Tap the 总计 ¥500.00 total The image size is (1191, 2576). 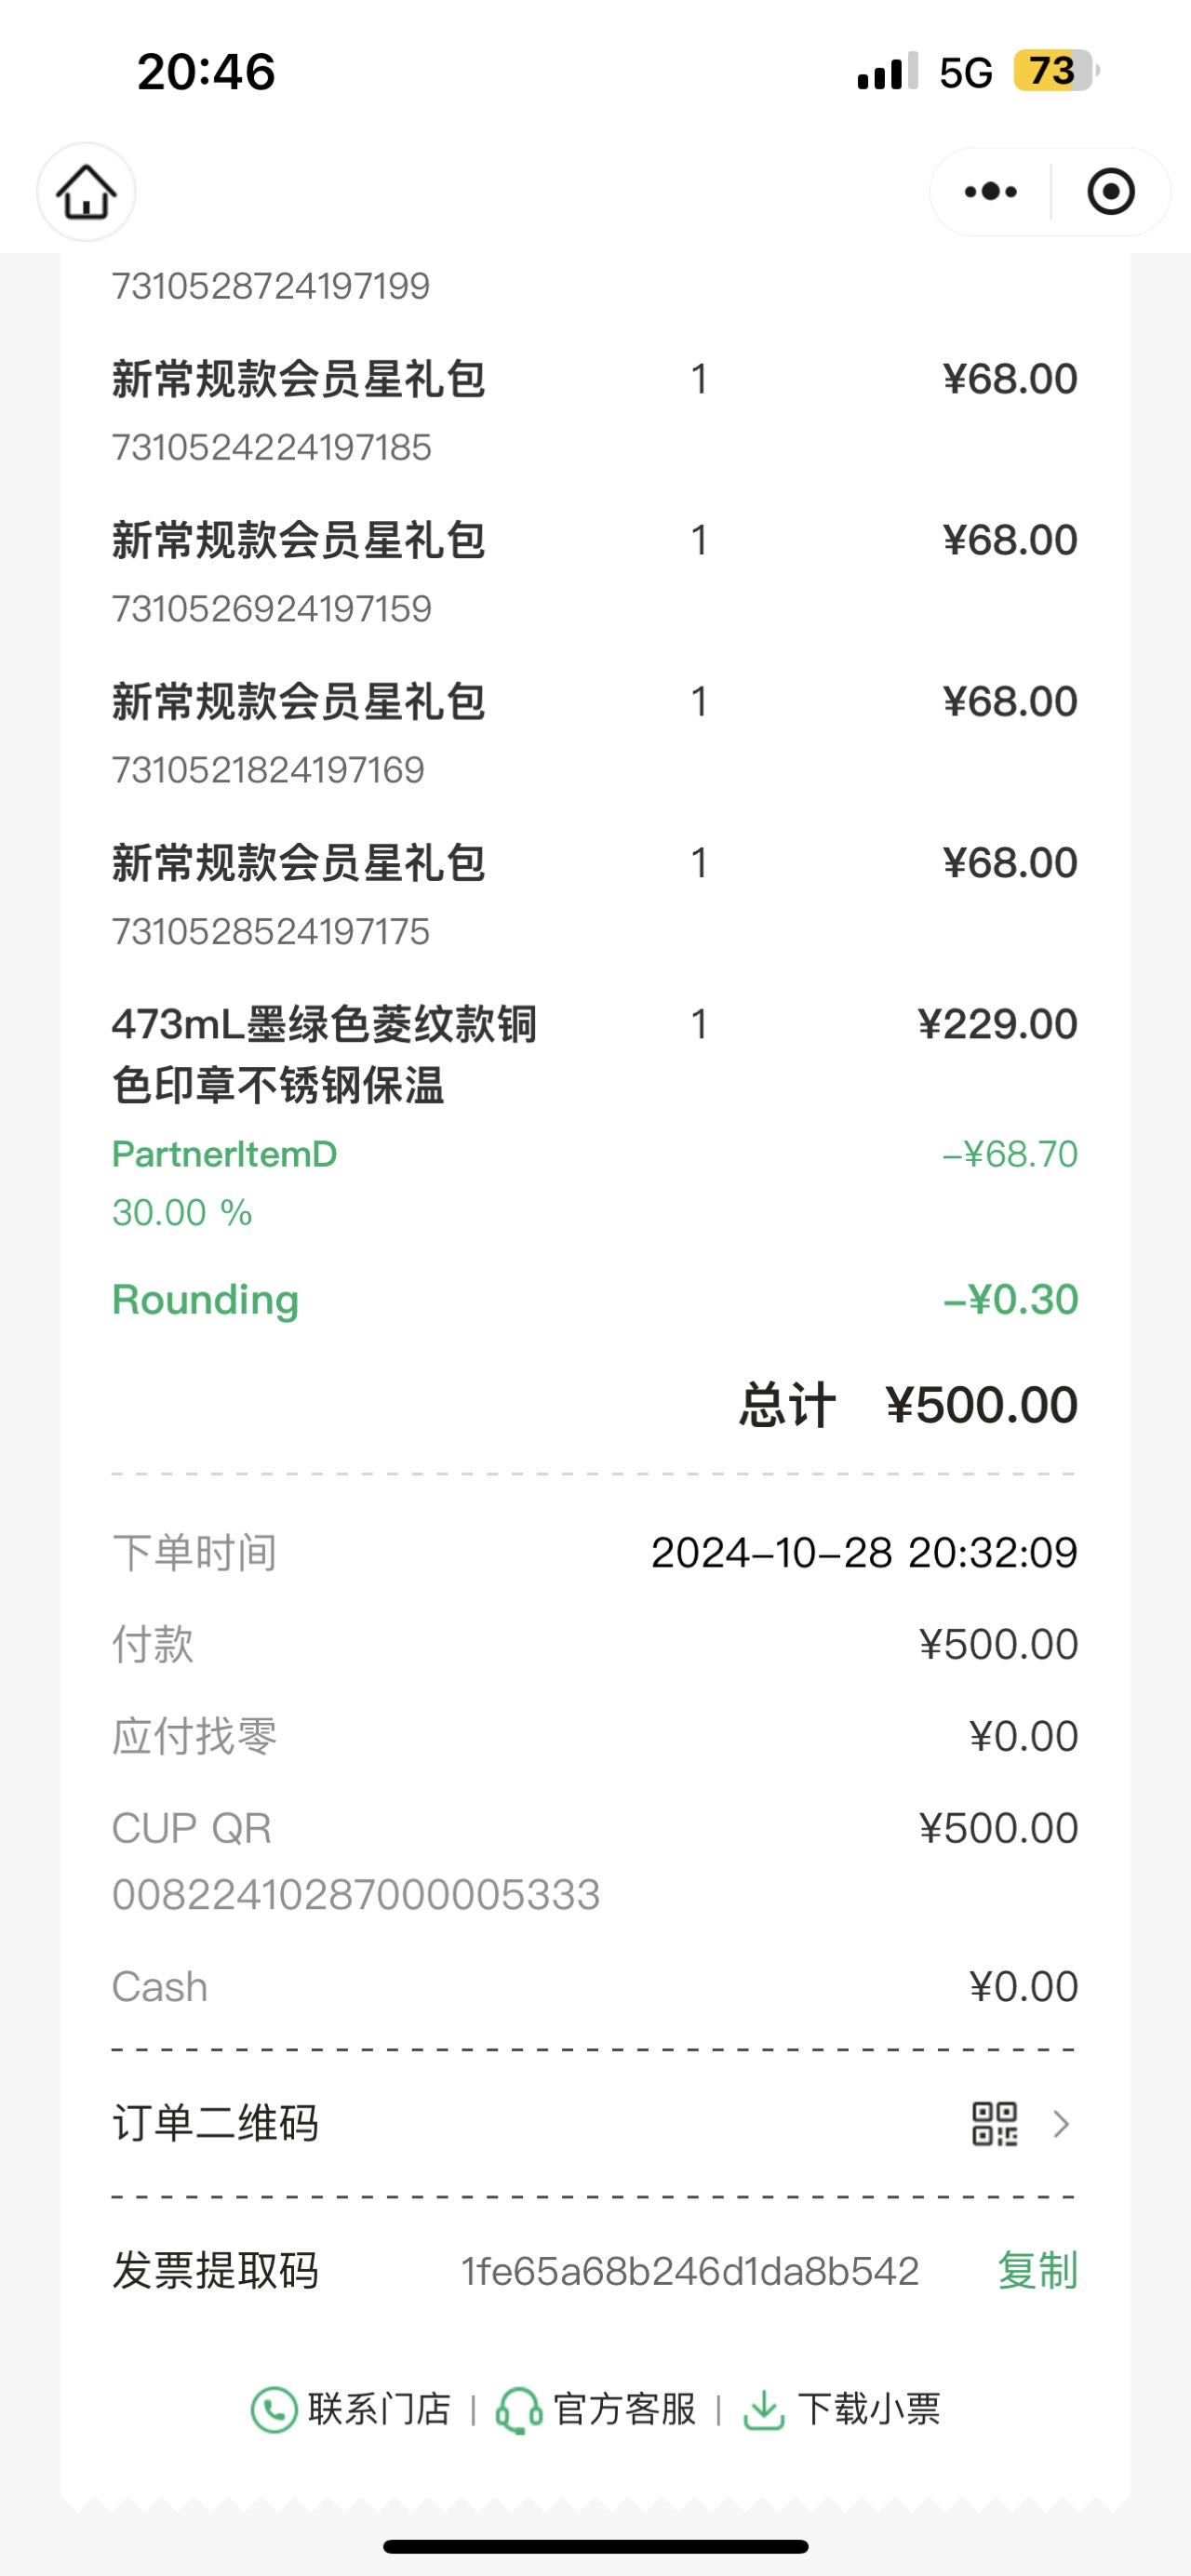click(908, 1405)
